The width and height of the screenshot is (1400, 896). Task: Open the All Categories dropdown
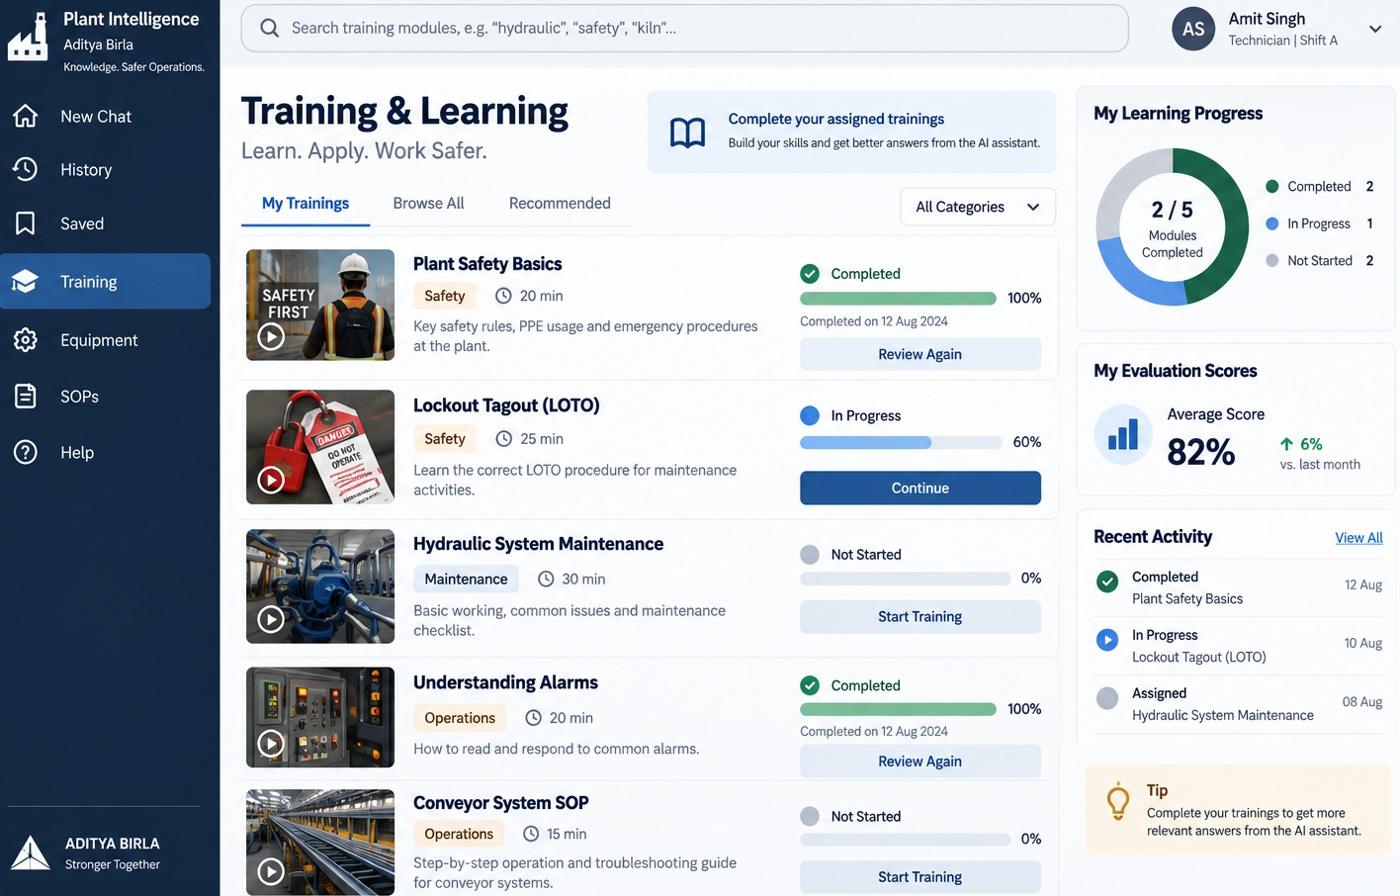978,207
